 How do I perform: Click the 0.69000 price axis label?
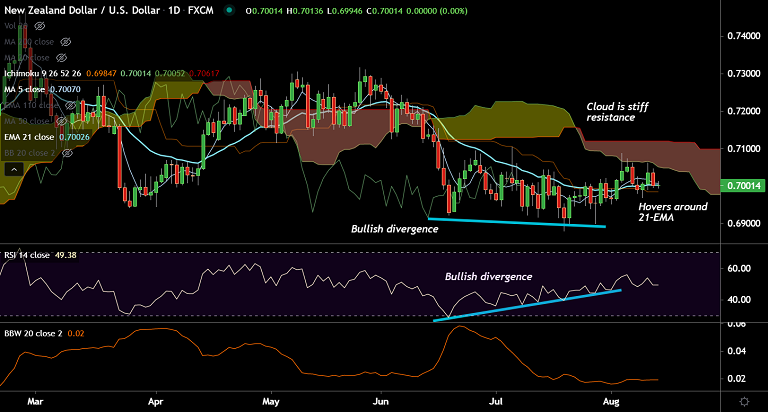click(x=744, y=223)
